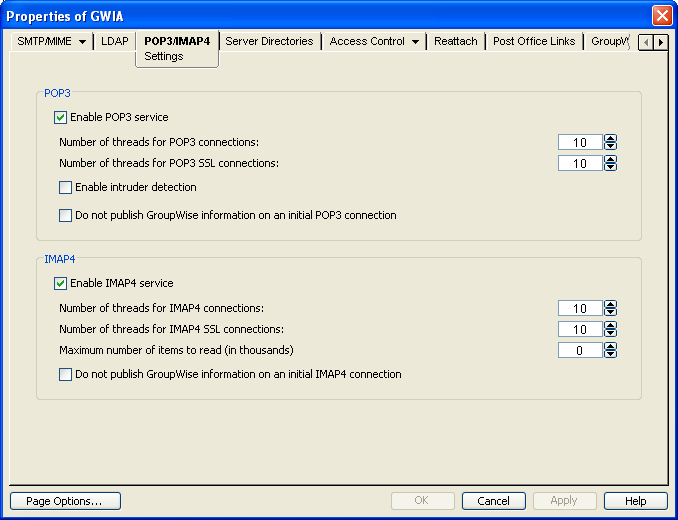678x520 pixels.
Task: Select the Access Control tab label
Action: pyautogui.click(x=367, y=41)
